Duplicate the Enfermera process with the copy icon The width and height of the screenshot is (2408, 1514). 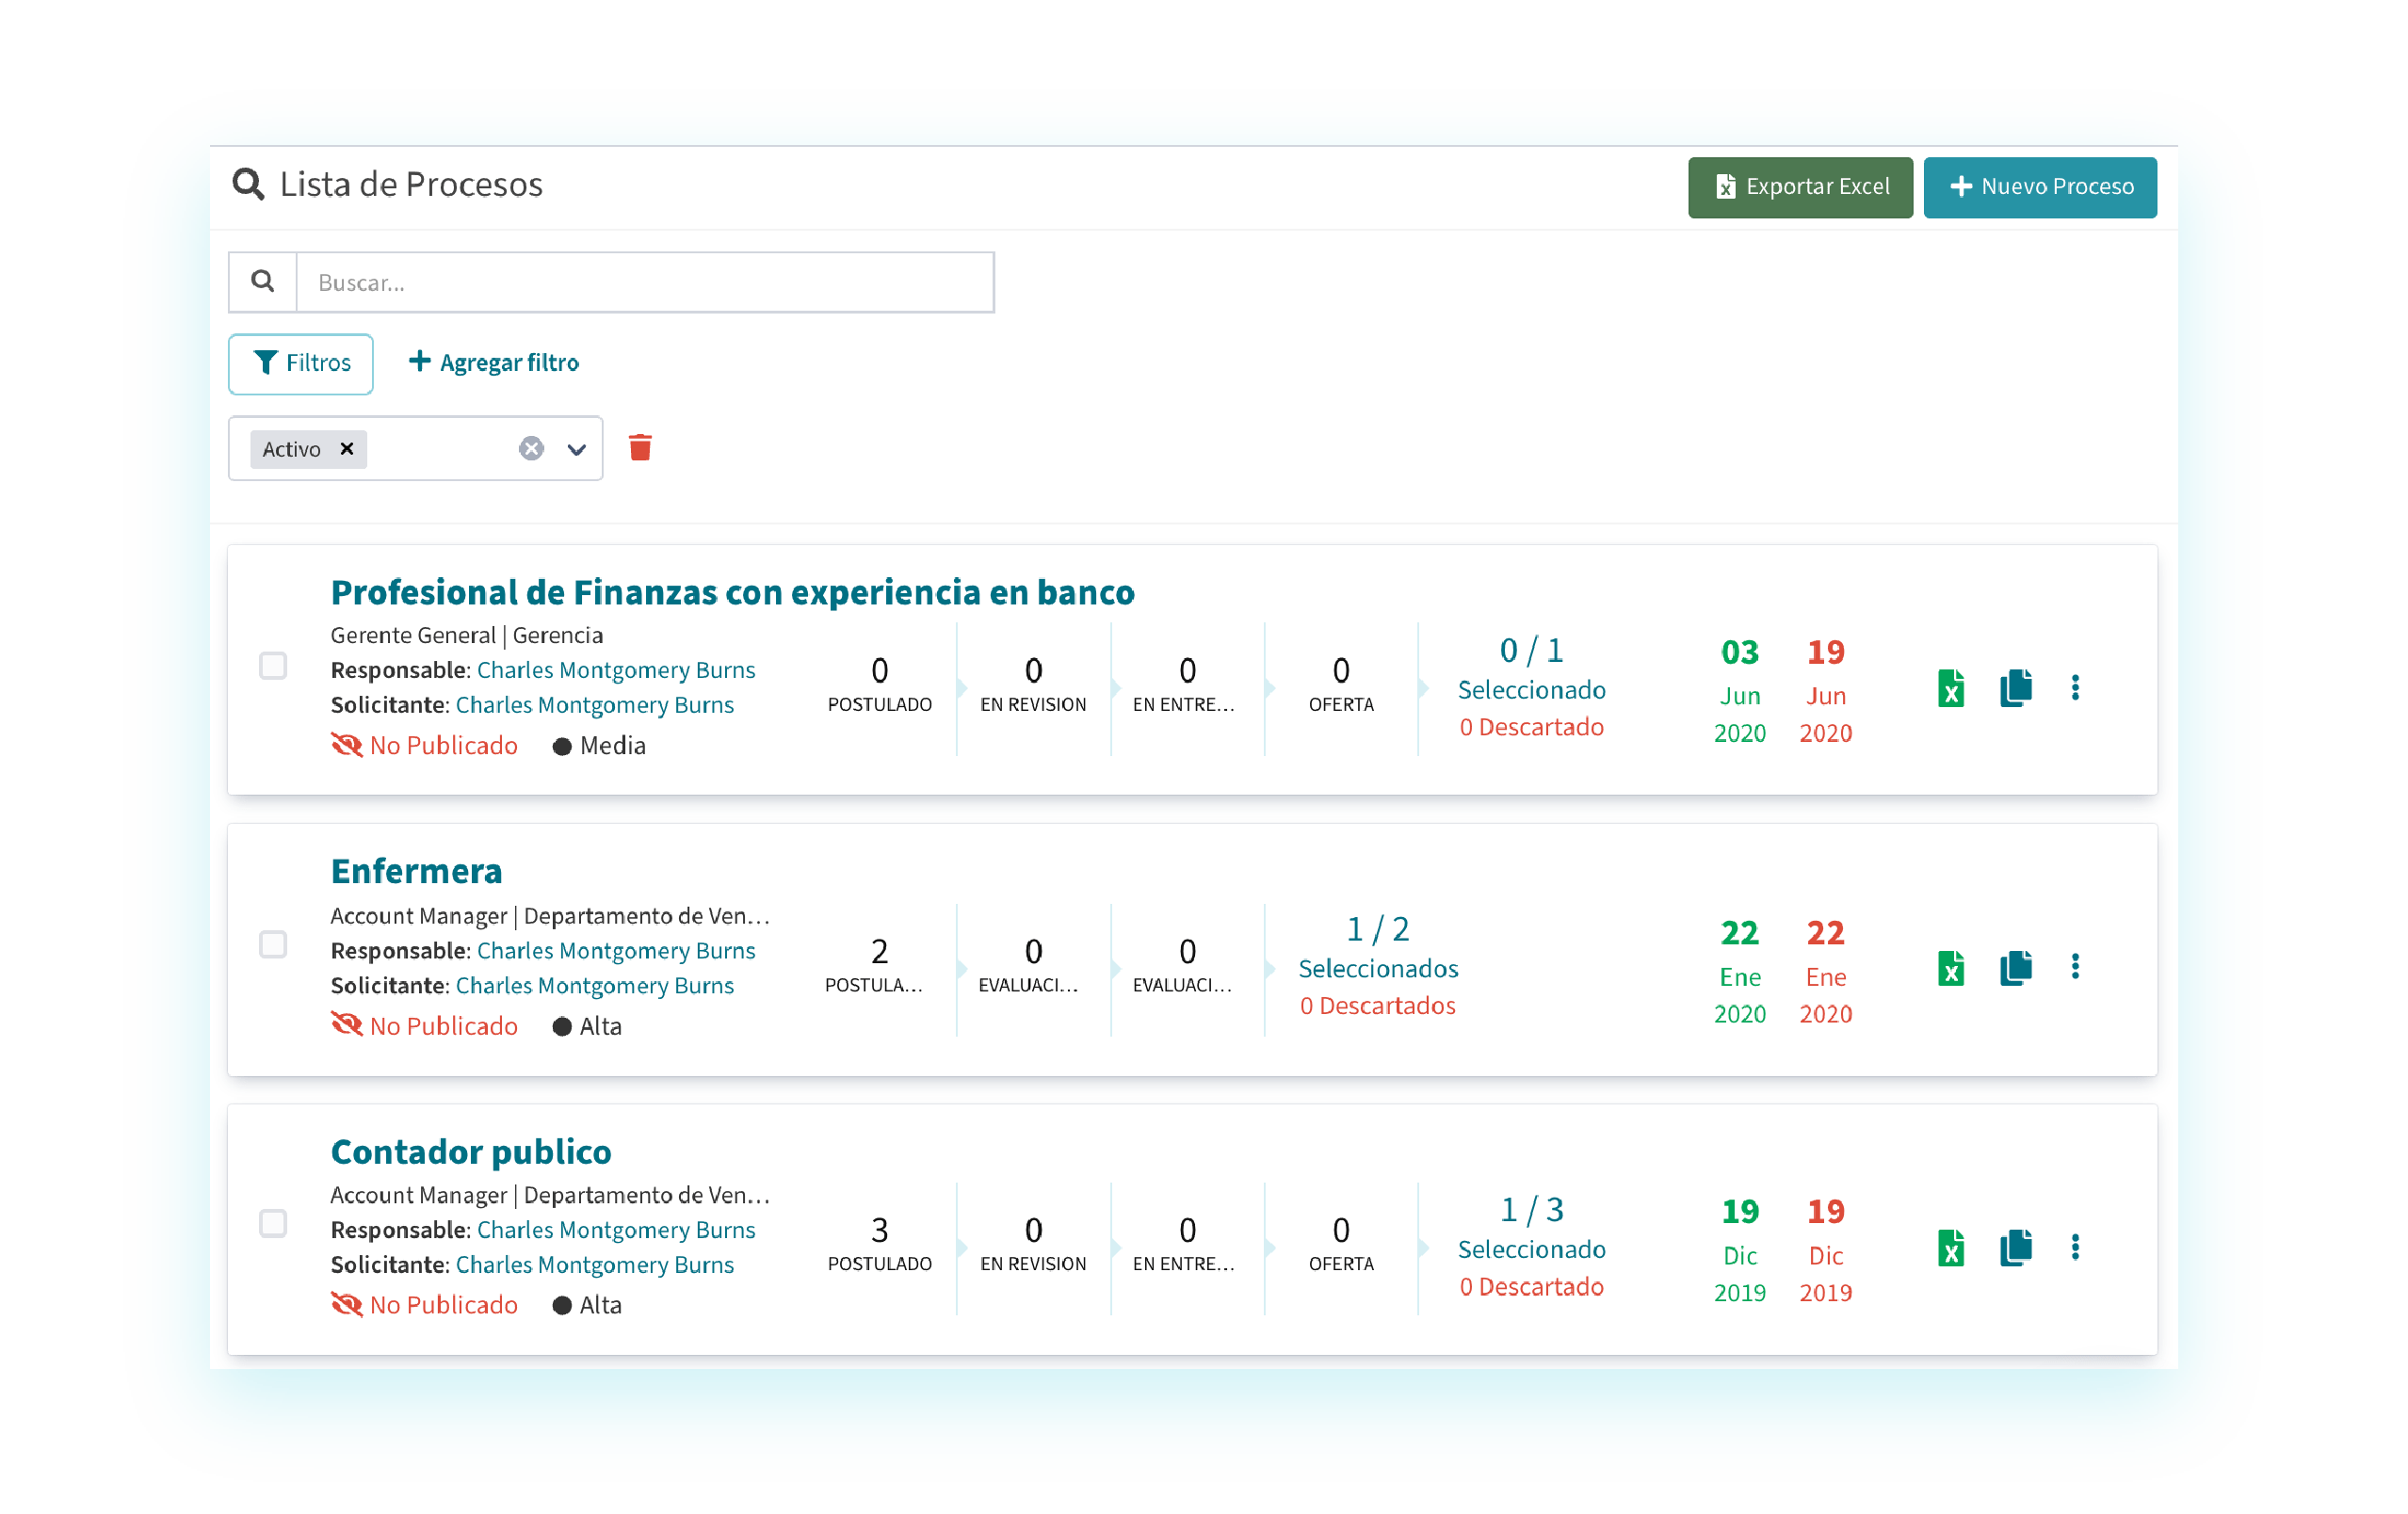pyautogui.click(x=2015, y=968)
